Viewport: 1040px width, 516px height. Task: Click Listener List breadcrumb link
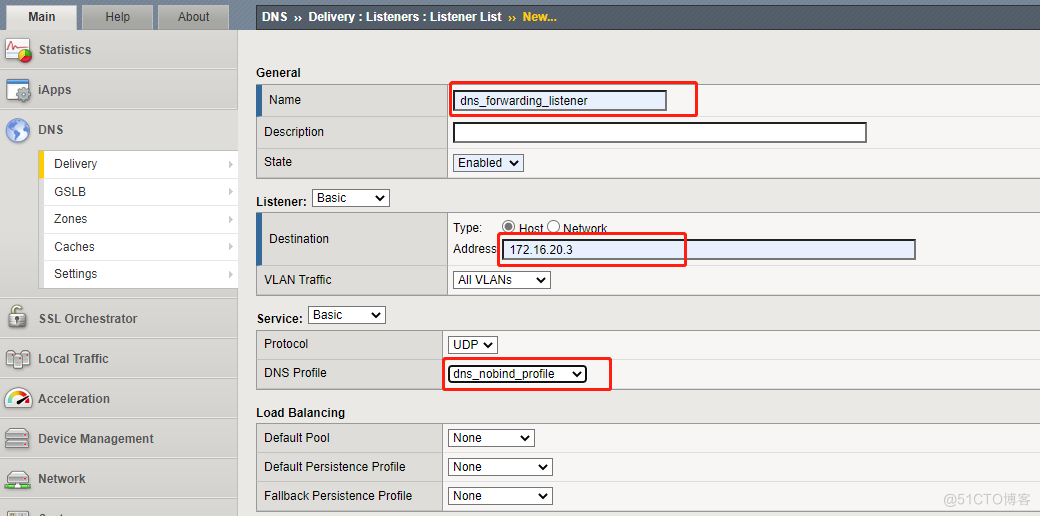[x=466, y=17]
